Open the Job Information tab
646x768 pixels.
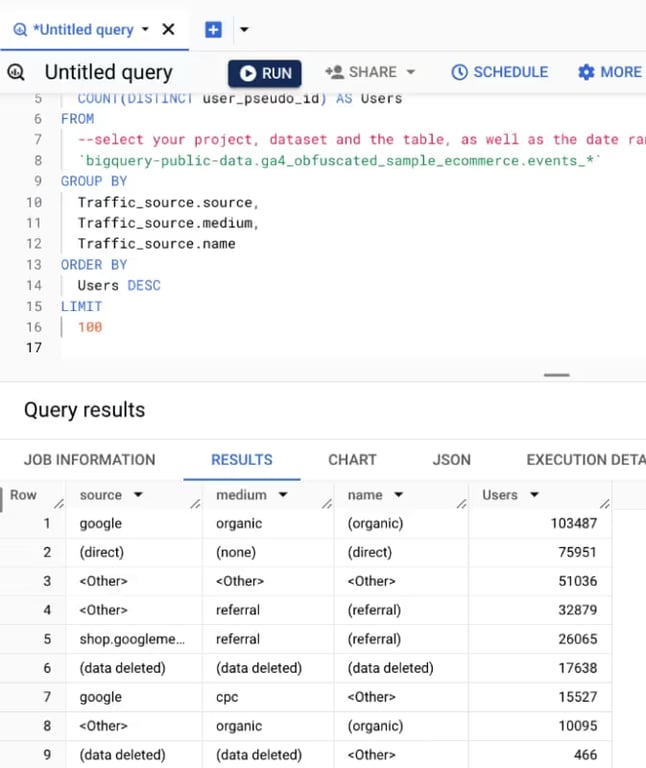point(90,459)
